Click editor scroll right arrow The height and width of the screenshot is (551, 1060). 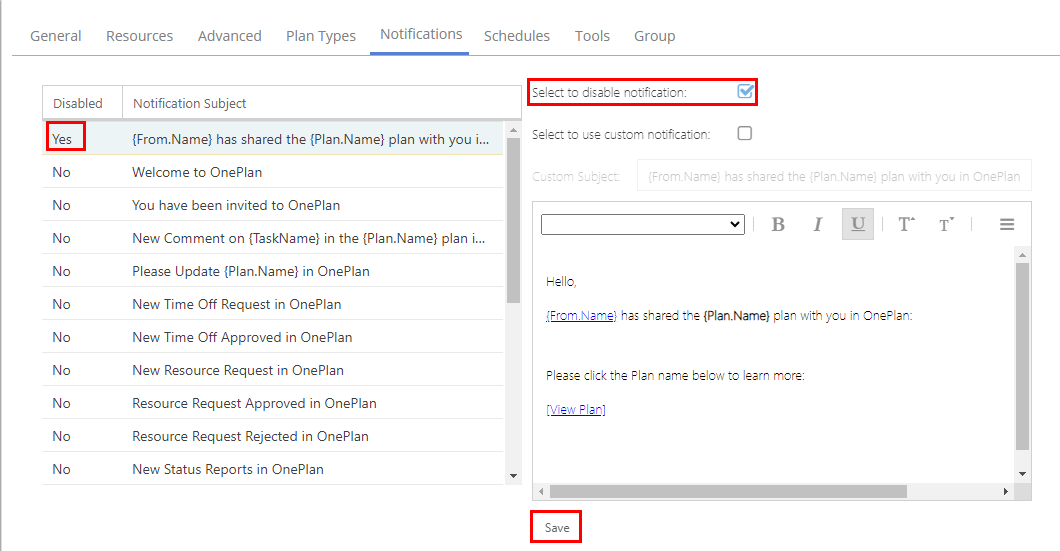click(1006, 492)
